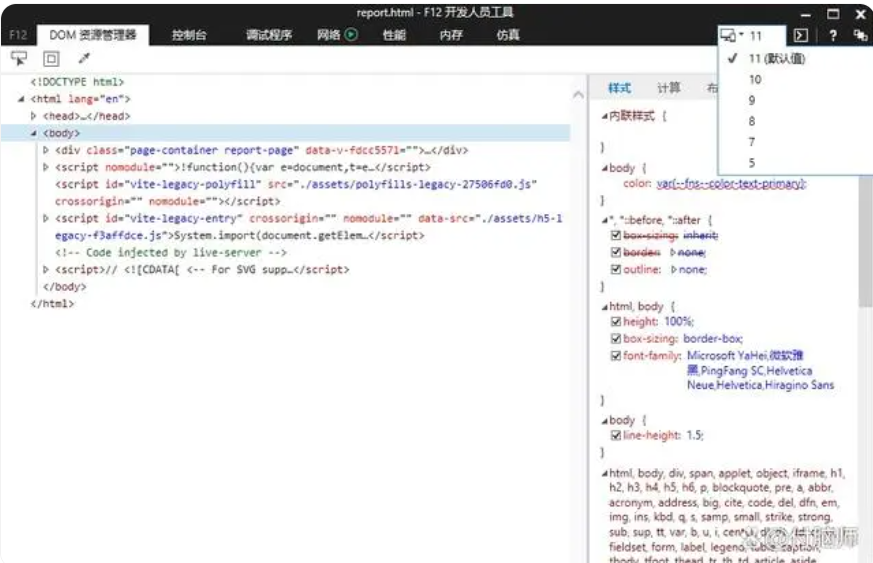Toggle the height: 100% checkbox
This screenshot has height=563, width=873.
pos(616,321)
